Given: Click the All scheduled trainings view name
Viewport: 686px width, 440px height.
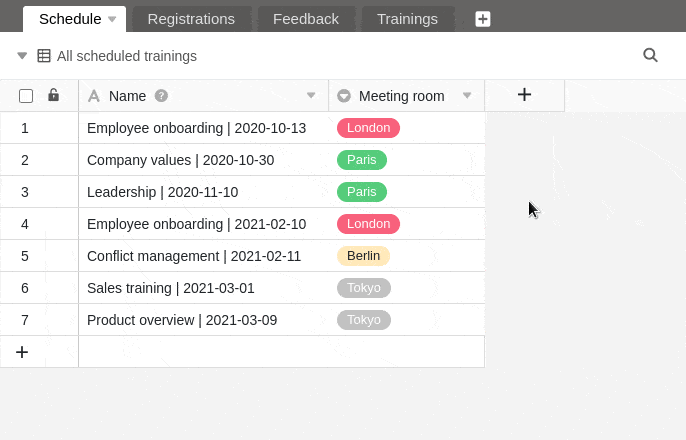Looking at the screenshot, I should pos(127,56).
